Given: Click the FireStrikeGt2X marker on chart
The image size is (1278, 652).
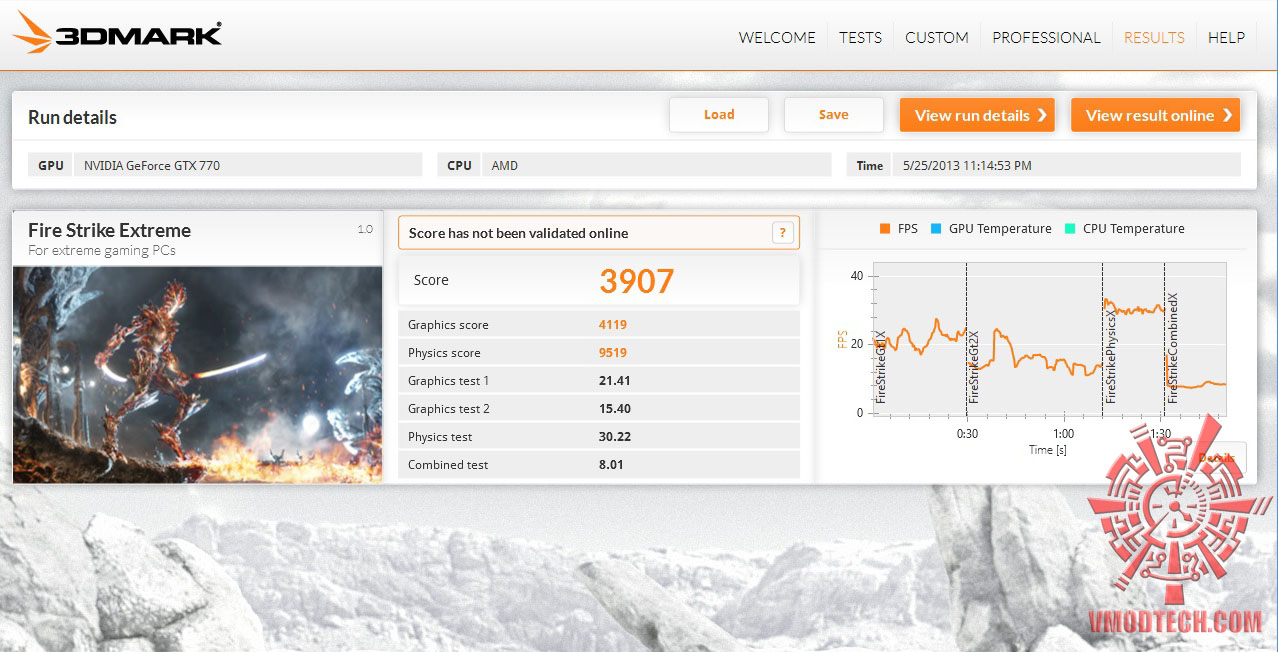Looking at the screenshot, I should coord(975,368).
